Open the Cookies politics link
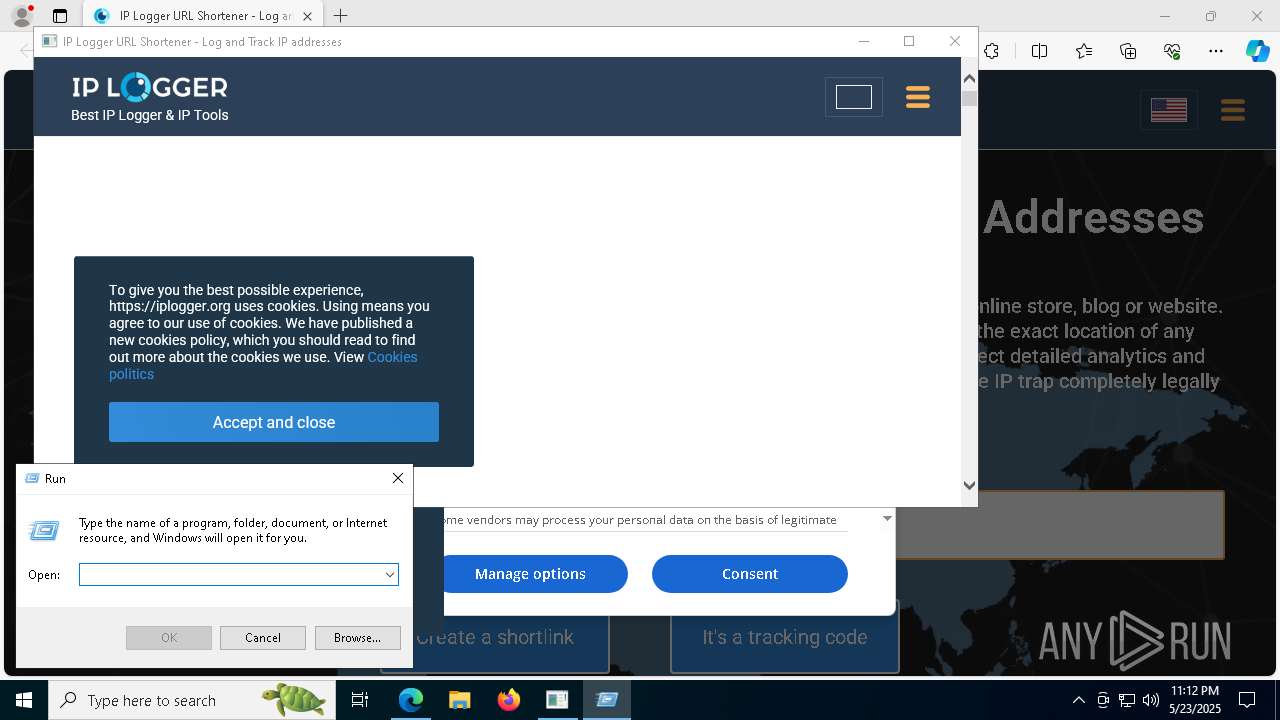 [263, 365]
